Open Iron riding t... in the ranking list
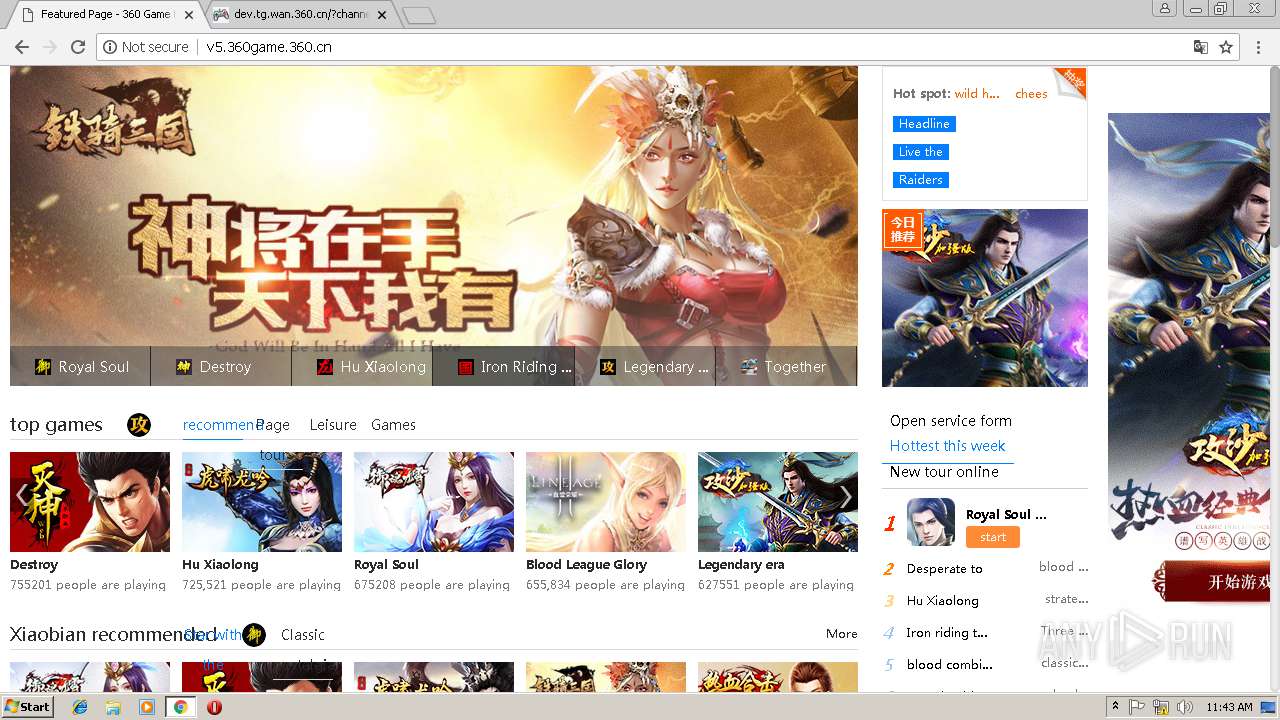The image size is (1280, 720). (947, 633)
